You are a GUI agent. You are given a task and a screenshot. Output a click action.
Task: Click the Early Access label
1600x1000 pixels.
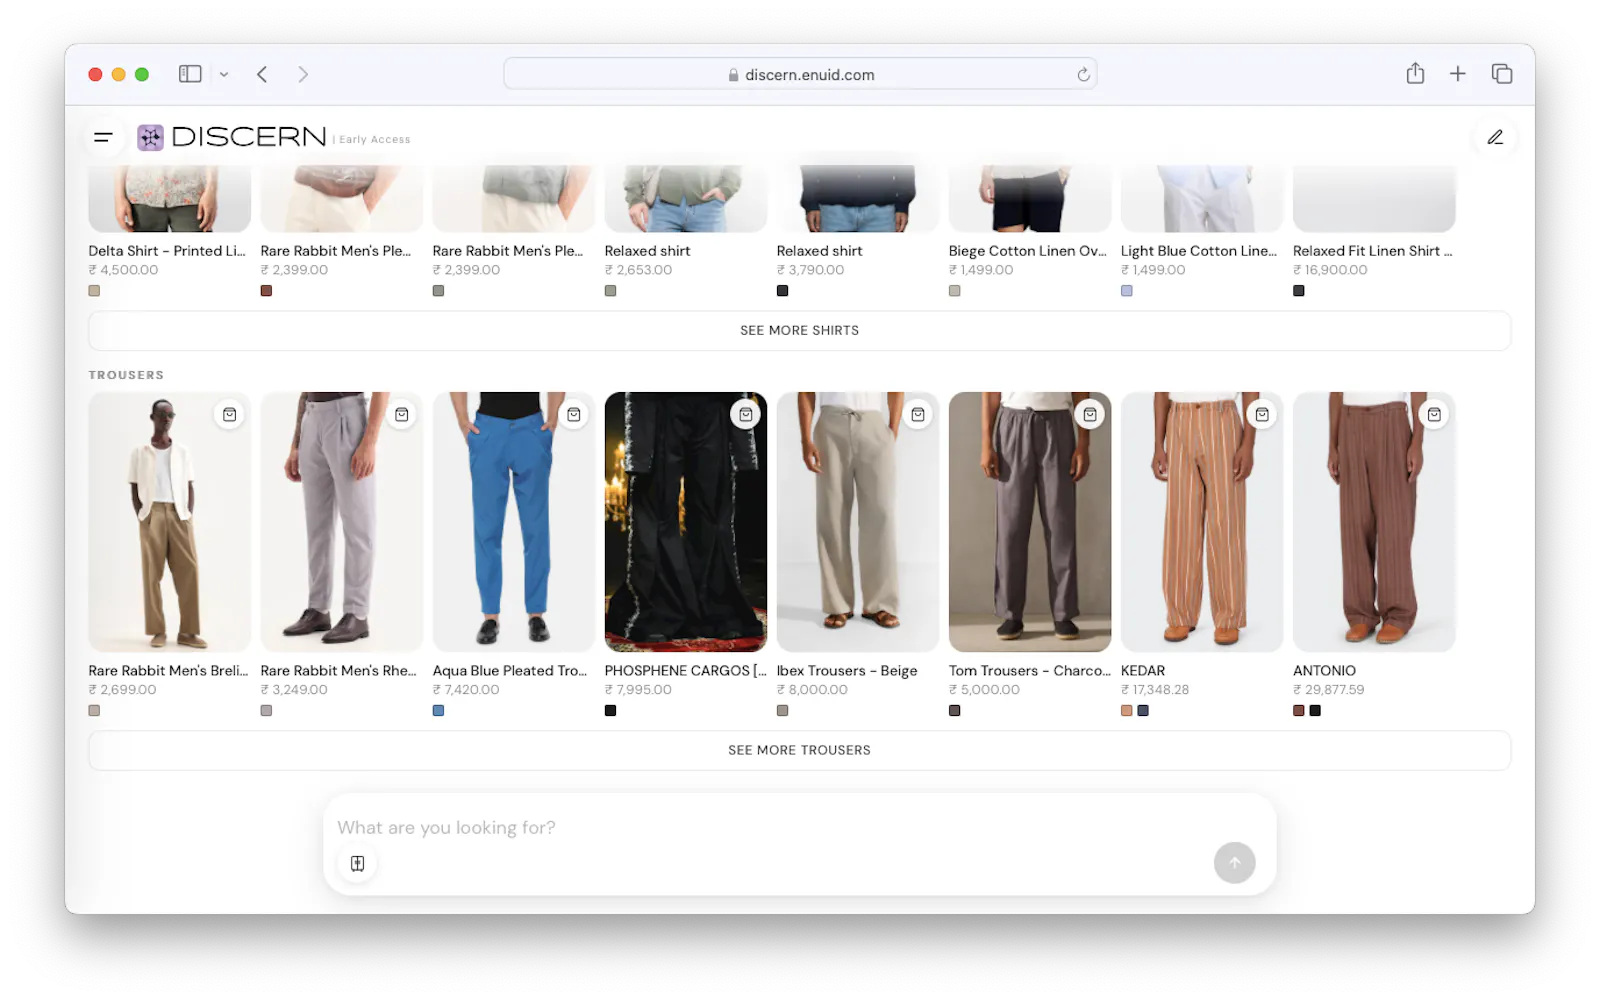pos(374,140)
